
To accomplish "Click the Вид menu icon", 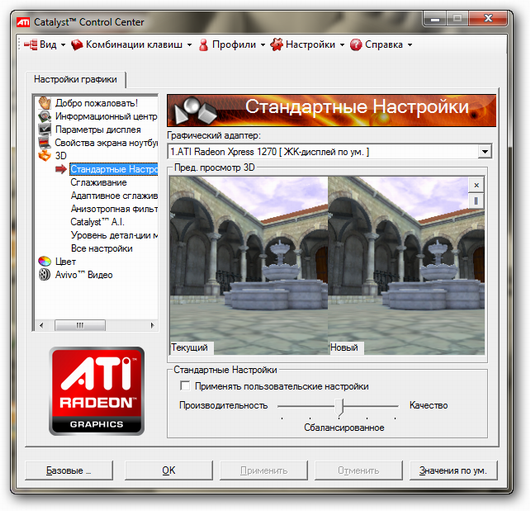I will coord(30,45).
